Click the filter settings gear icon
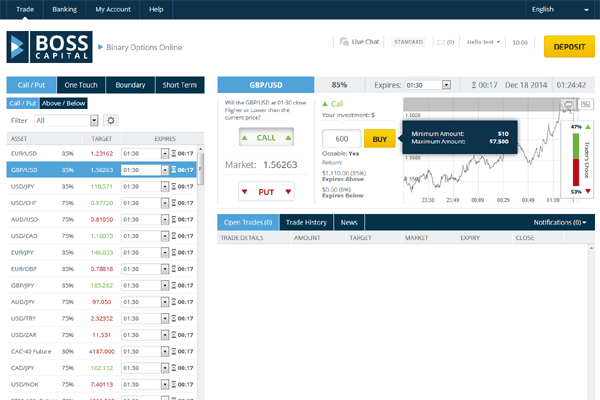600x400 pixels. point(112,120)
